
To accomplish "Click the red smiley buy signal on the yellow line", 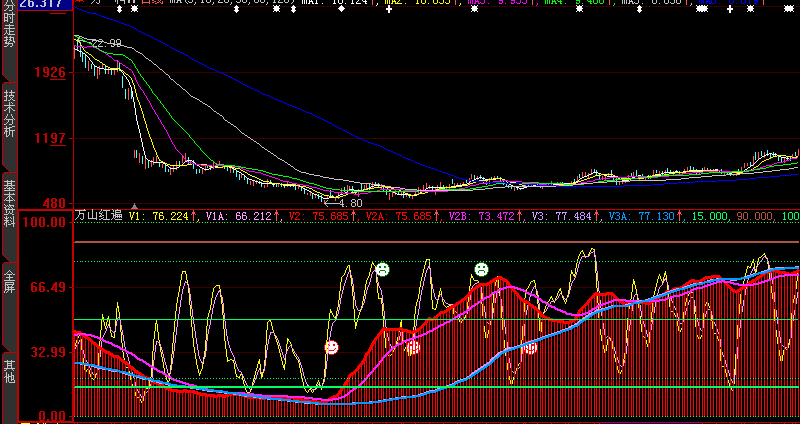I will [332, 347].
